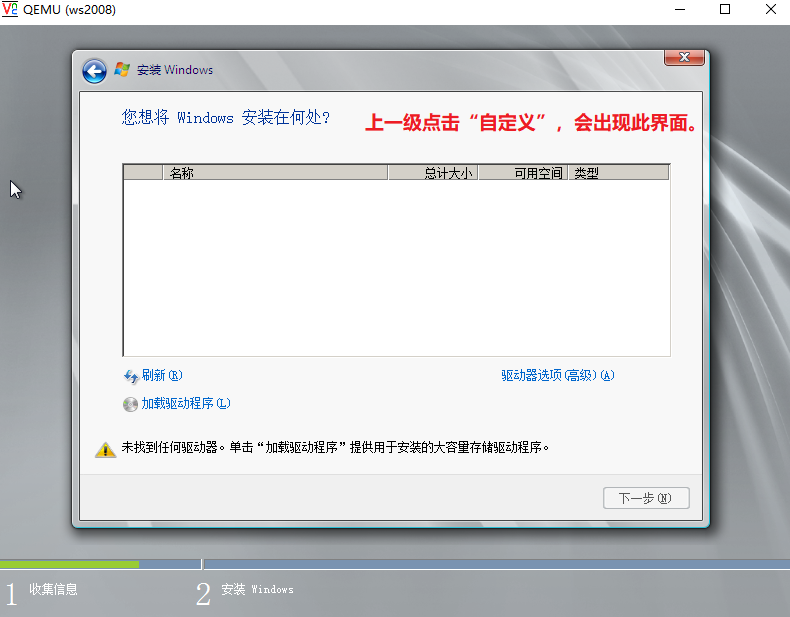Image resolution: width=790 pixels, height=617 pixels.
Task: Click the 您想将 Windows 安装在何处? heading
Action: click(x=226, y=117)
